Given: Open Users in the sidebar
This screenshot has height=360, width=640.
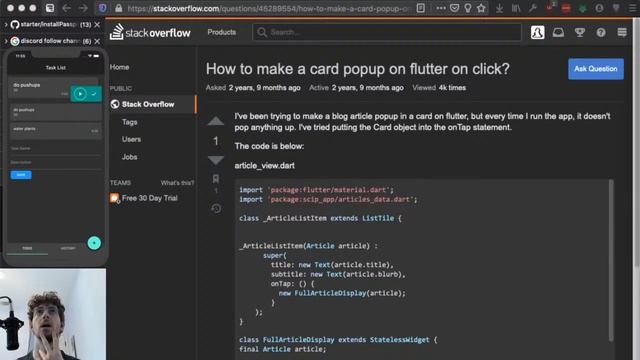Looking at the screenshot, I should pyautogui.click(x=131, y=139).
